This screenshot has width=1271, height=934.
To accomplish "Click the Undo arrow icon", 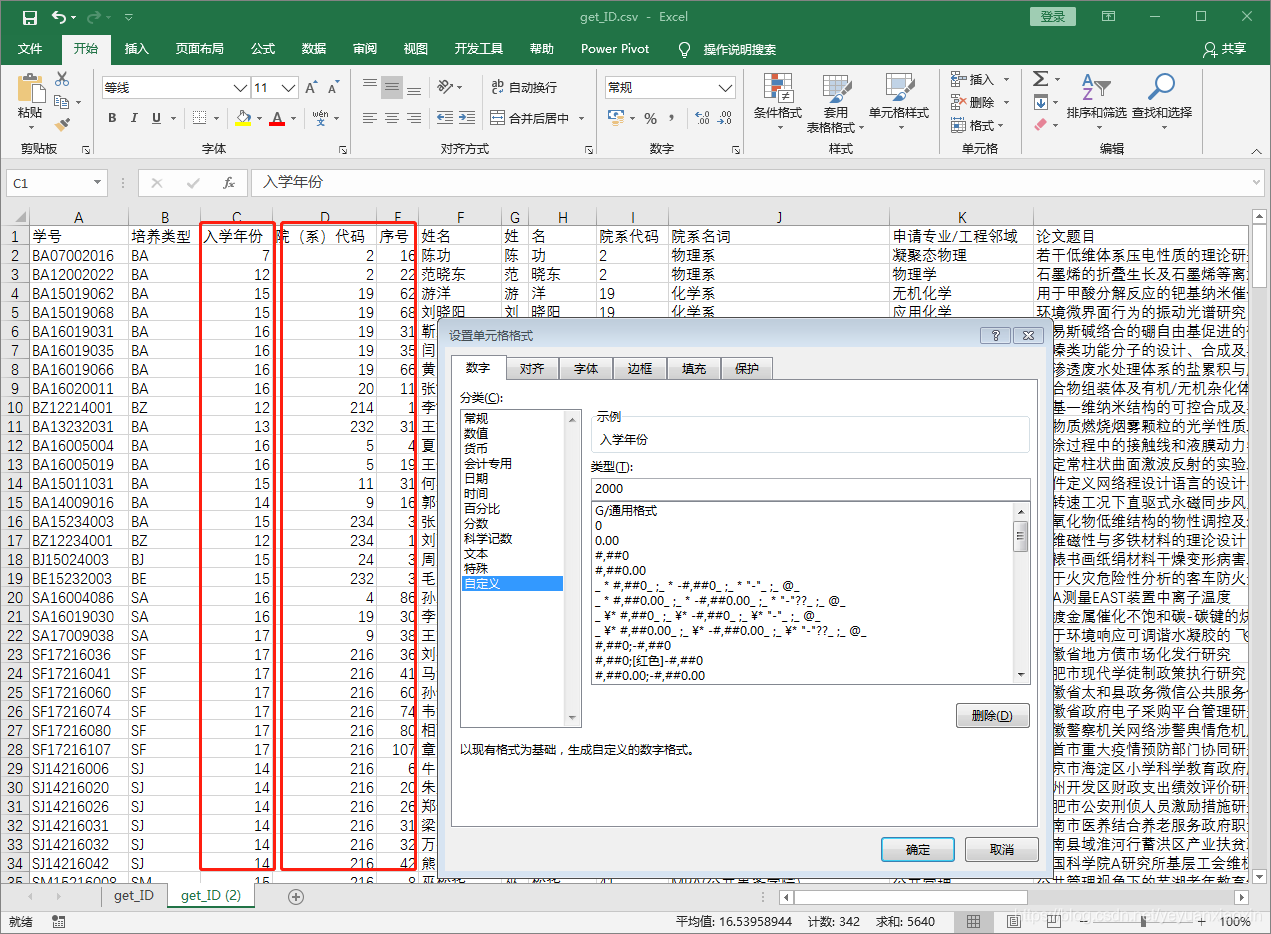I will coord(59,17).
